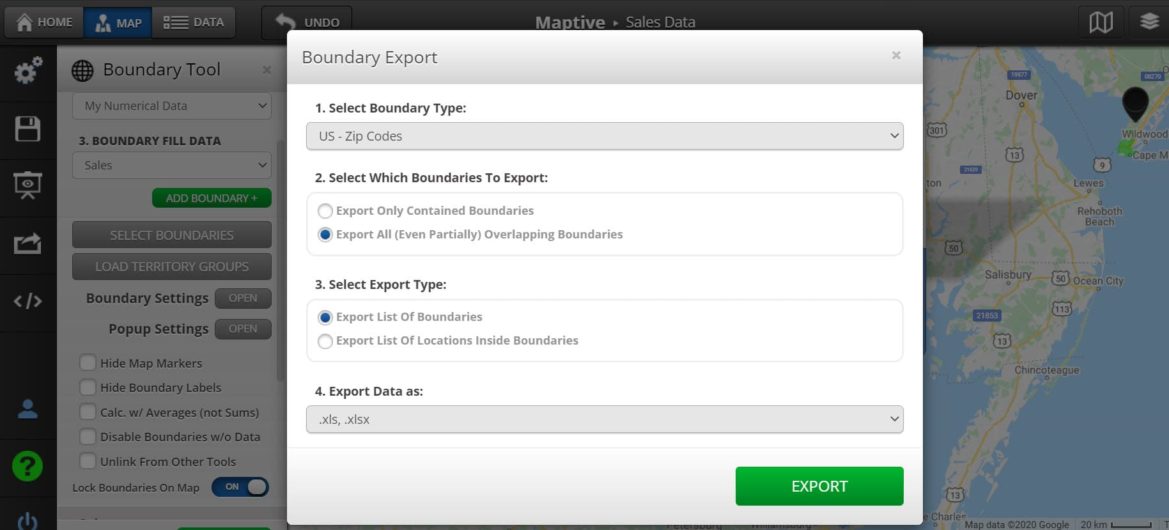Open the presentation screen icon in sidebar

[27, 186]
